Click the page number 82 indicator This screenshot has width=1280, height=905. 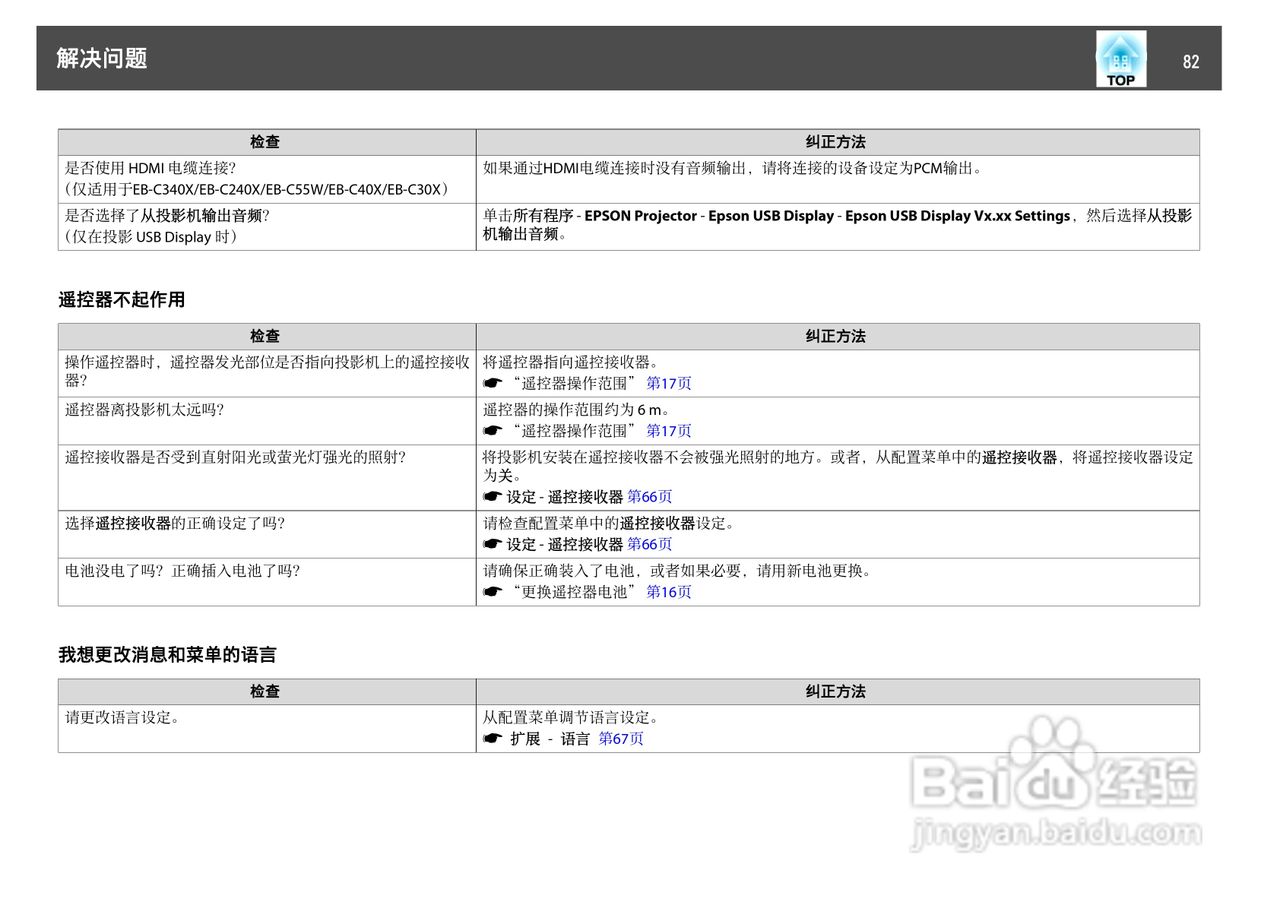tap(1191, 61)
